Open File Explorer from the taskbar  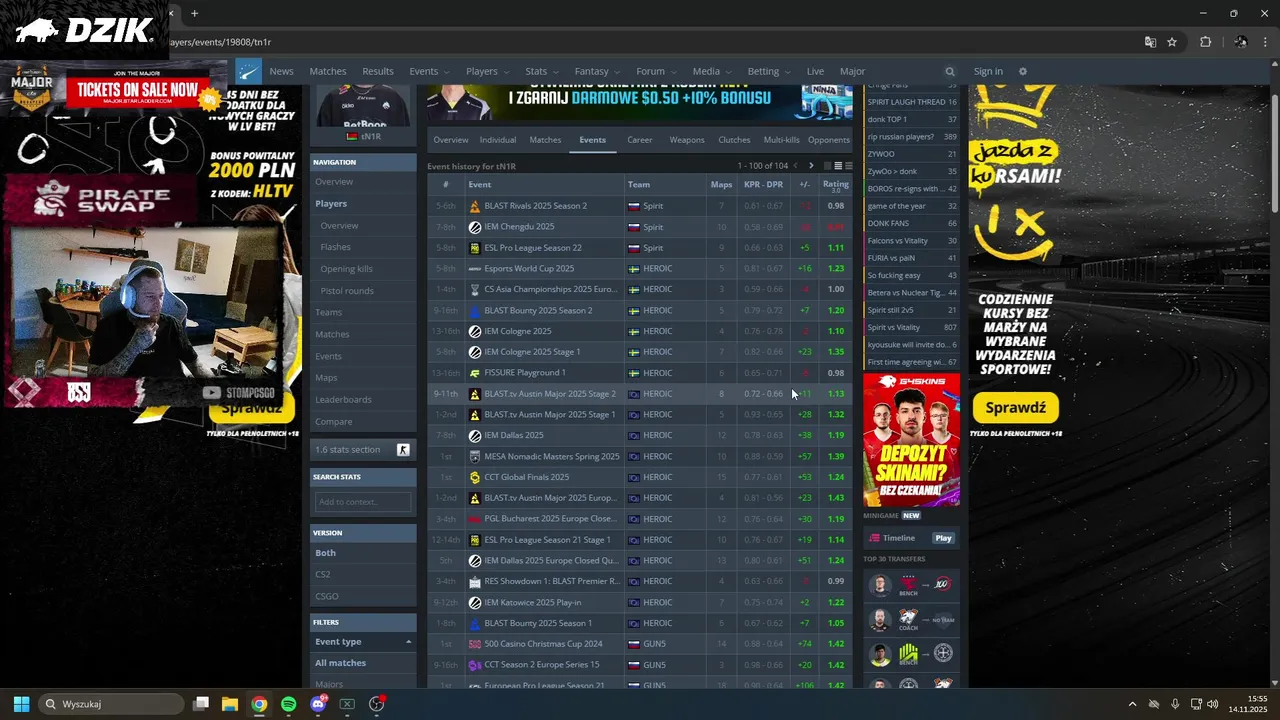click(229, 704)
